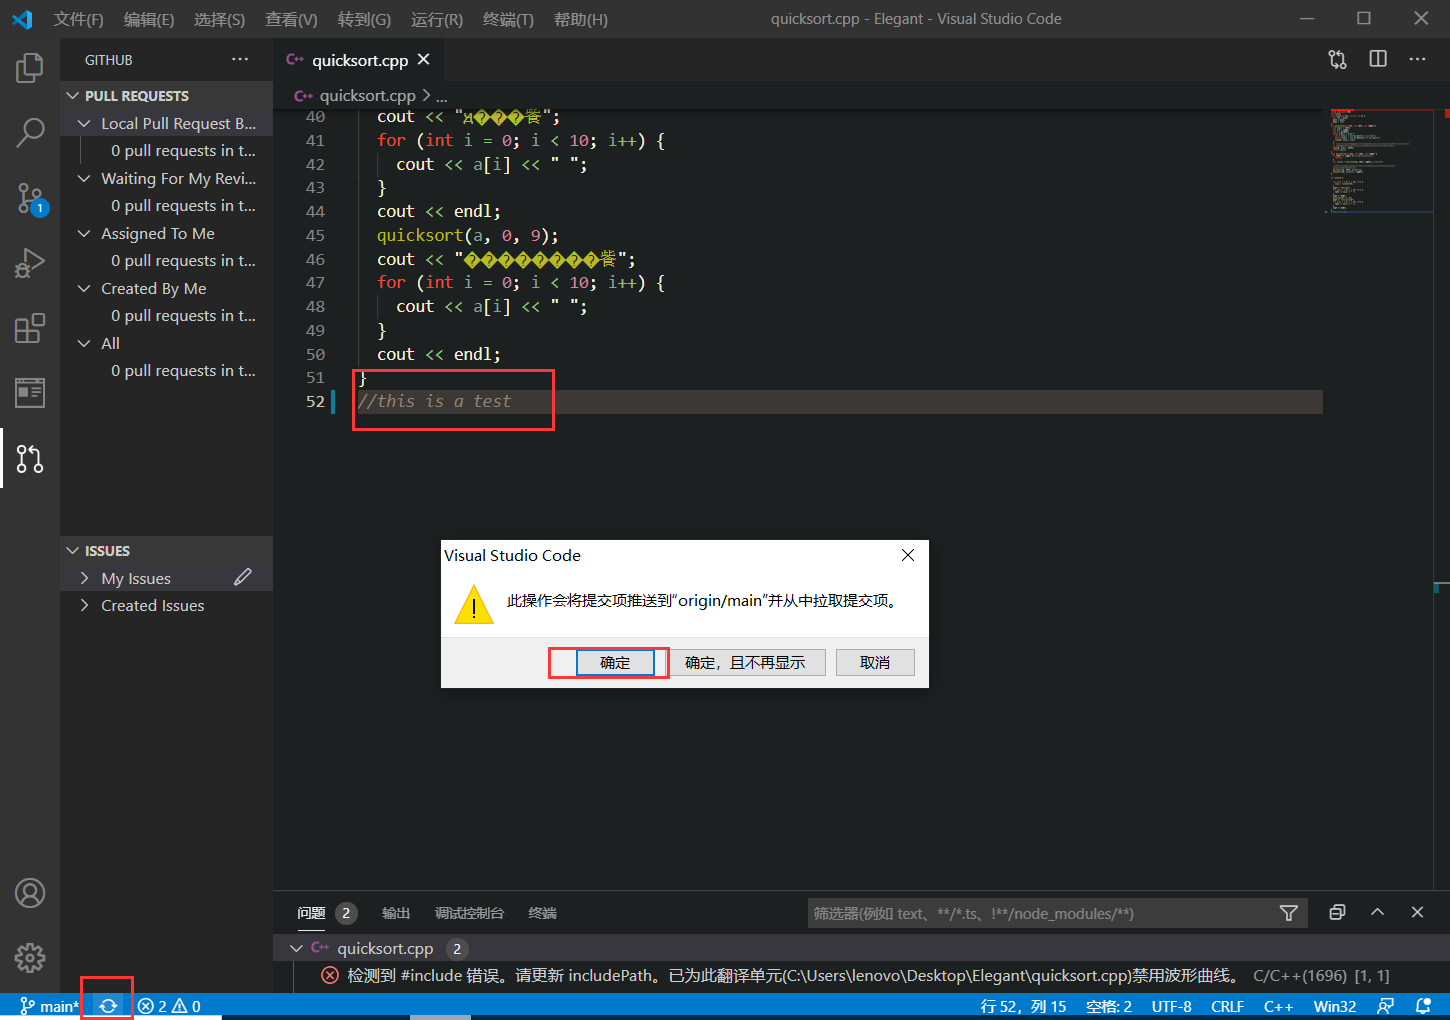Expand the Created Issues node
Image resolution: width=1450 pixels, height=1020 pixels.
[x=84, y=605]
